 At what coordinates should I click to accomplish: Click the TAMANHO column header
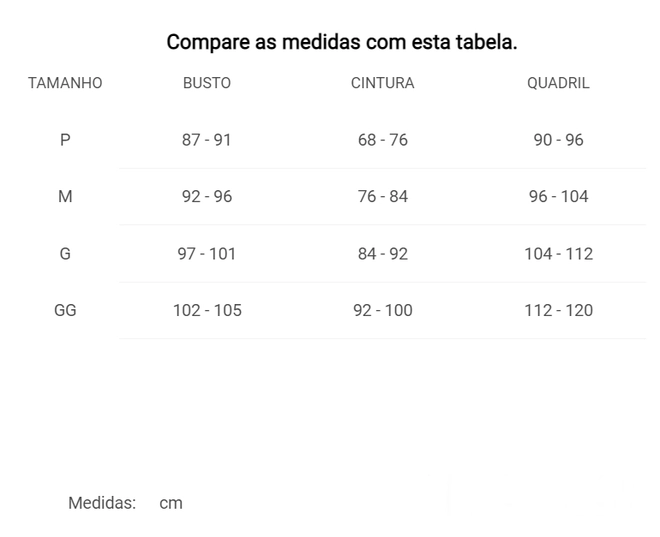click(65, 83)
